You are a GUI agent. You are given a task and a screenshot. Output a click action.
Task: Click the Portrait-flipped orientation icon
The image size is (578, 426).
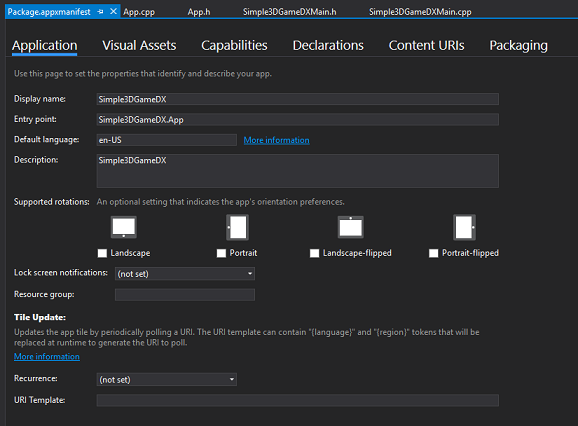(x=464, y=227)
